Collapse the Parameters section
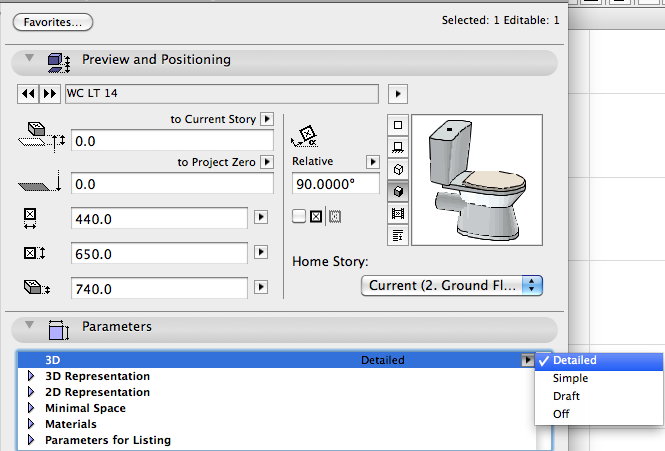The image size is (665, 451). pos(29,325)
